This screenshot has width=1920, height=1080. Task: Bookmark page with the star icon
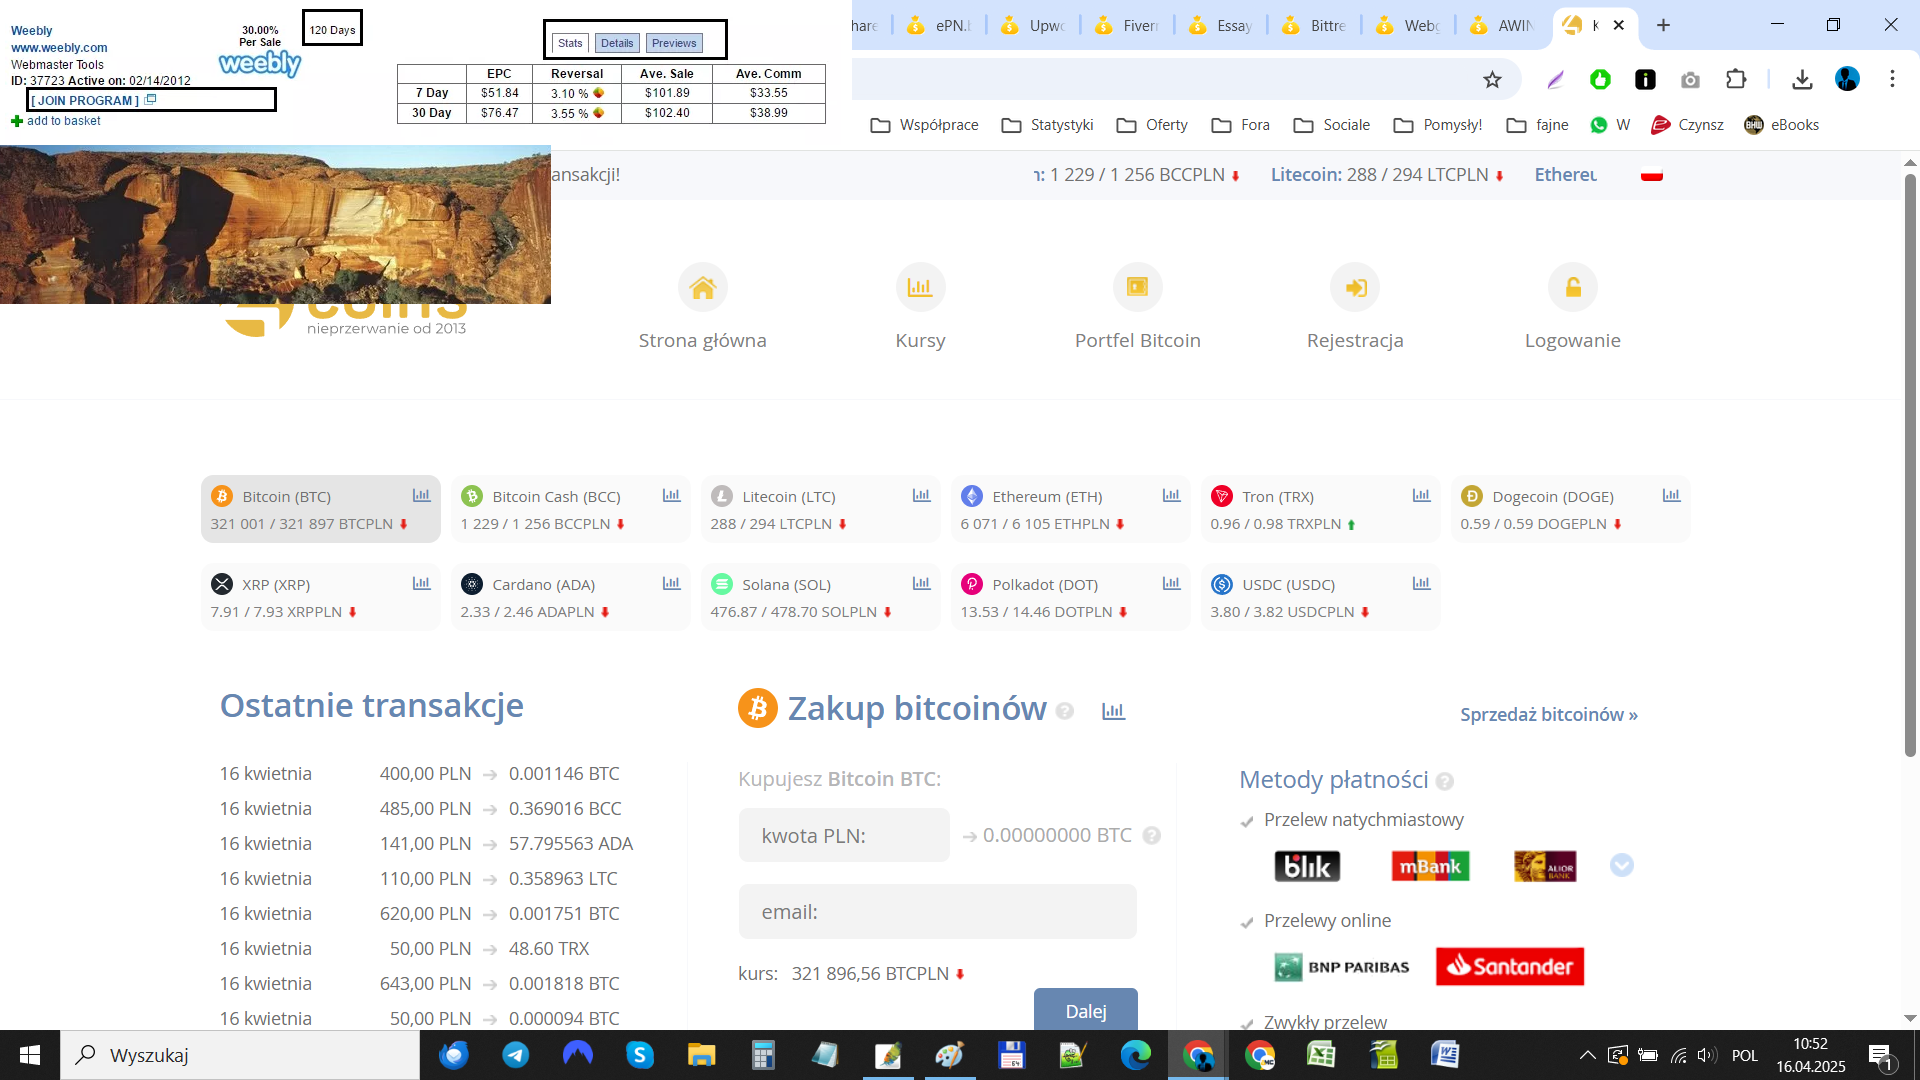coord(1492,80)
